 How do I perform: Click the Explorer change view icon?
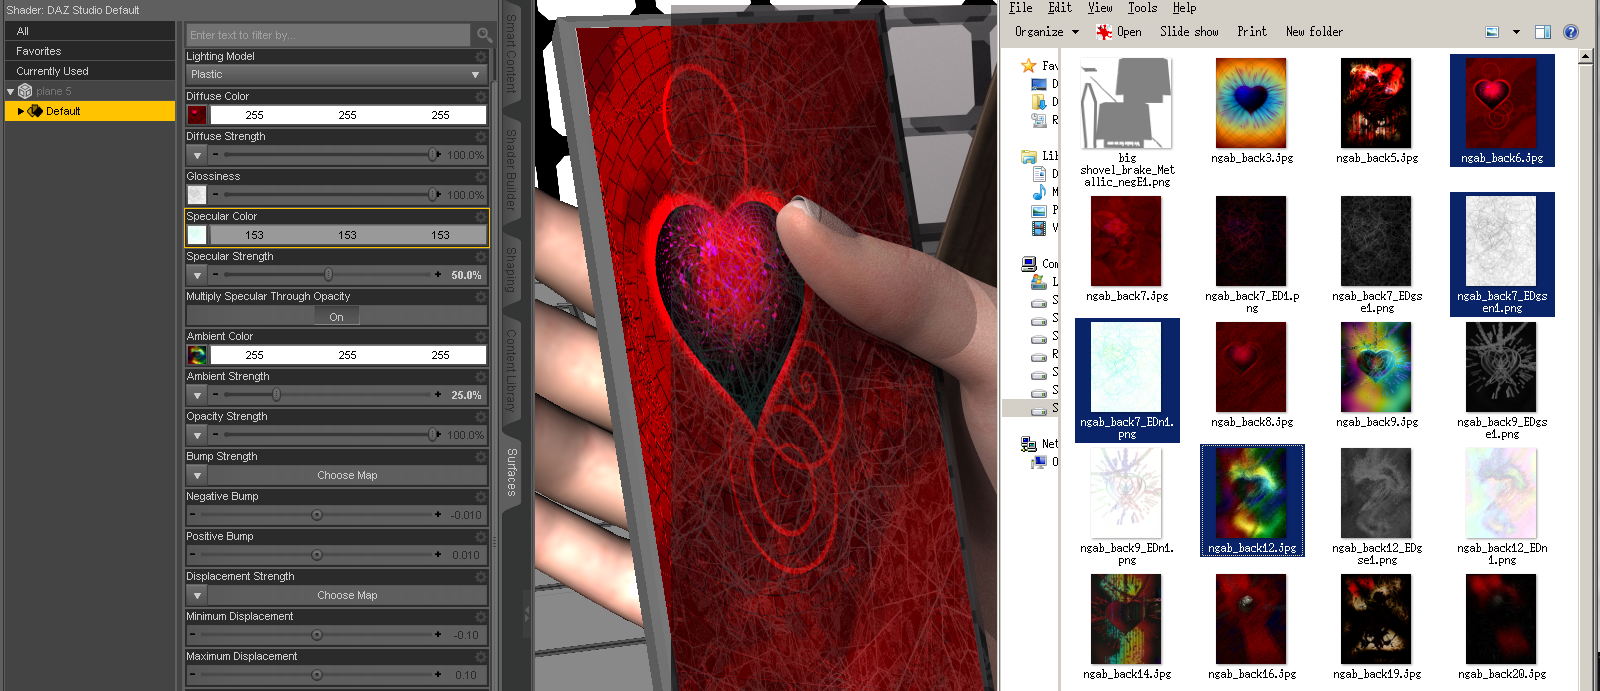pos(1492,32)
